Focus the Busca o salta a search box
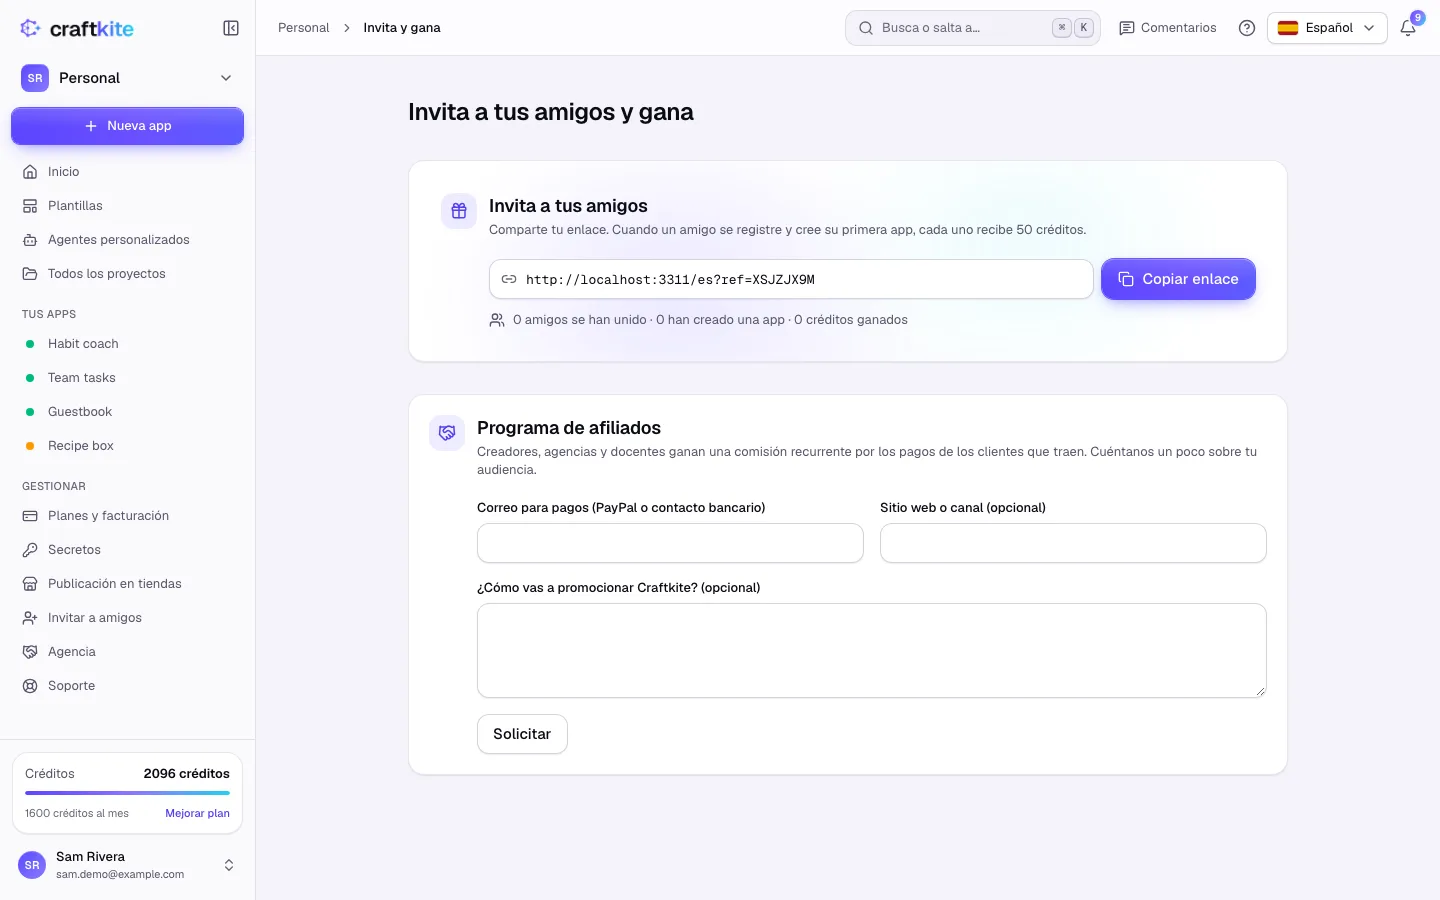Viewport: 1440px width, 900px height. pyautogui.click(x=972, y=28)
